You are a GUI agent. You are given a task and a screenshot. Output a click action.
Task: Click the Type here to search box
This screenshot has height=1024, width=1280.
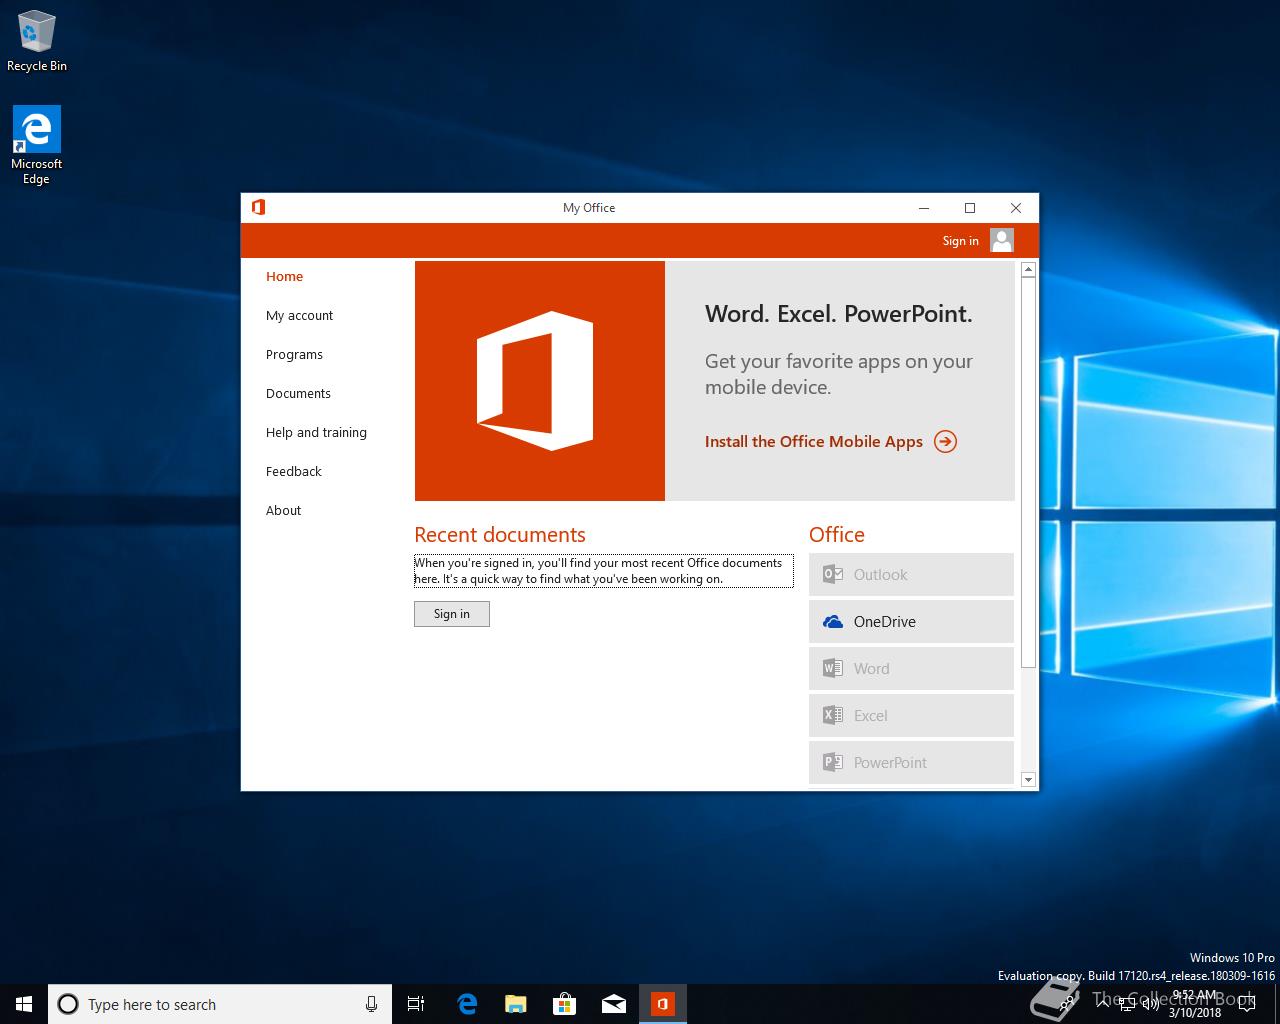219,1004
